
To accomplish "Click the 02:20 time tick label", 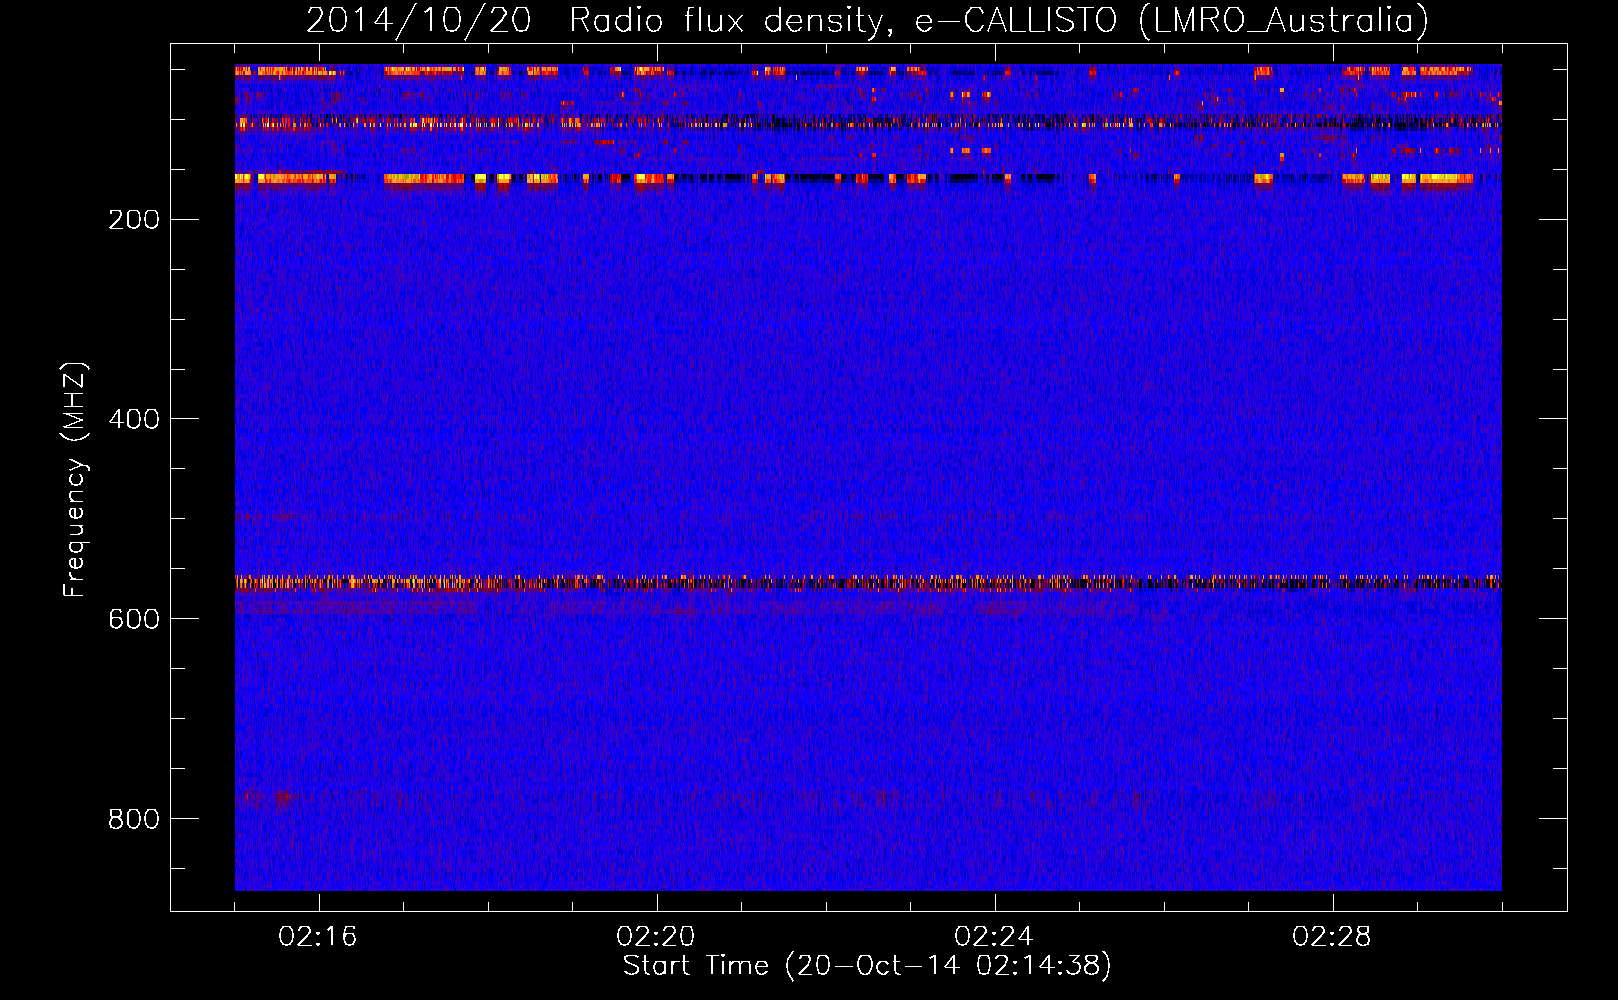I will pos(656,937).
